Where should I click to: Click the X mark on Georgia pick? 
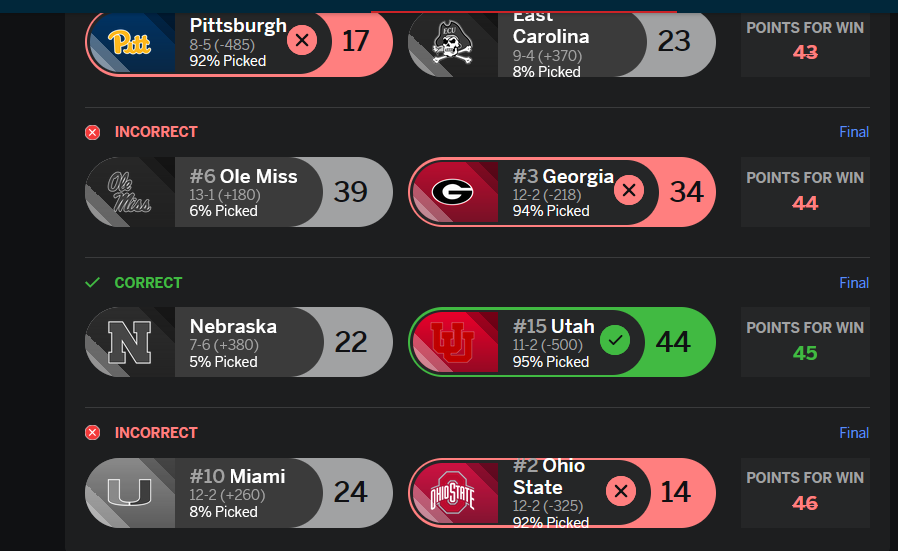point(628,191)
